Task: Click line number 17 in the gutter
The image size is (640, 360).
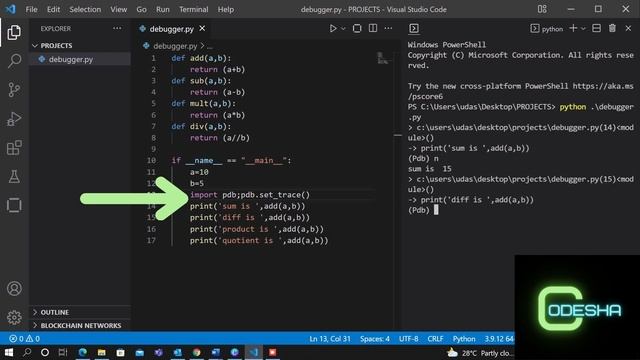Action: [x=151, y=240]
